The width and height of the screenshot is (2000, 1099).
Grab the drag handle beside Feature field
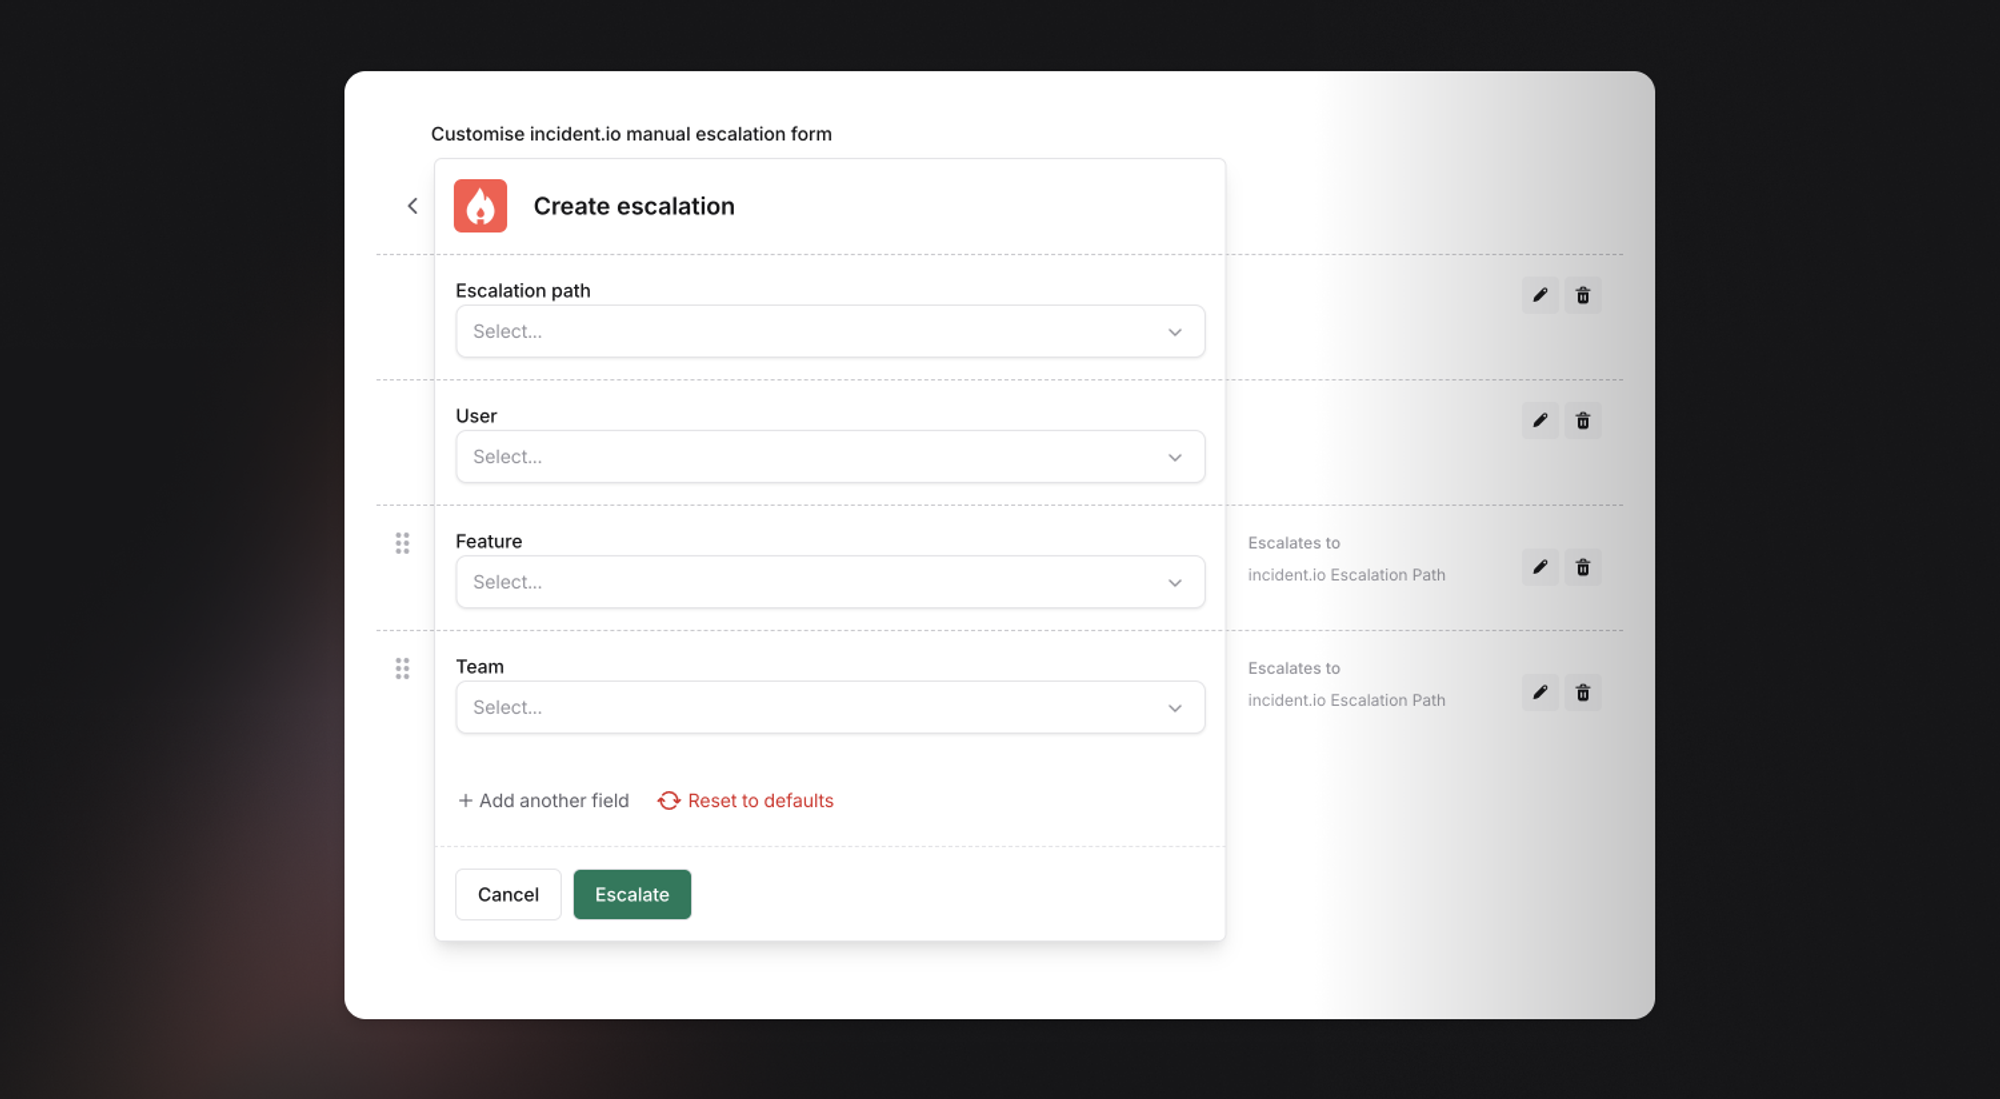click(x=402, y=543)
